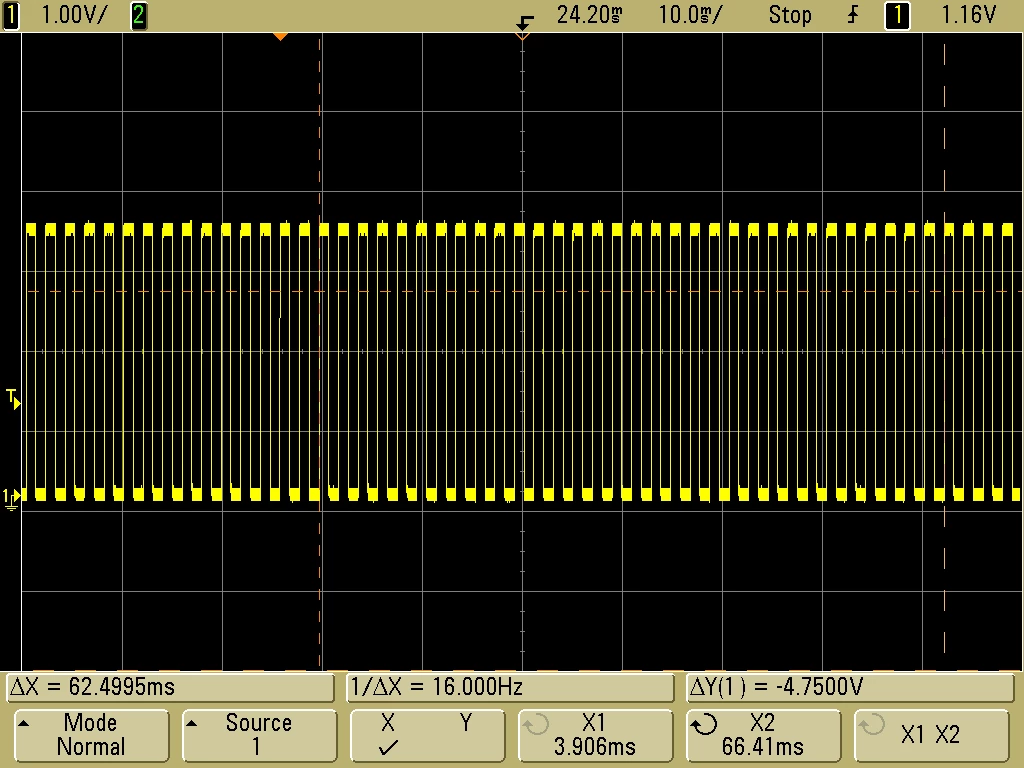Click the checkmark under X on the softkey
The width and height of the screenshot is (1024, 768).
(388, 747)
